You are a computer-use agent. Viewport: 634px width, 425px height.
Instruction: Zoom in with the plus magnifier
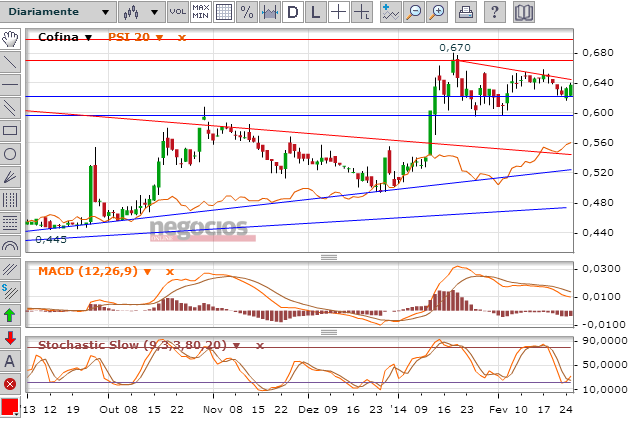(x=437, y=12)
